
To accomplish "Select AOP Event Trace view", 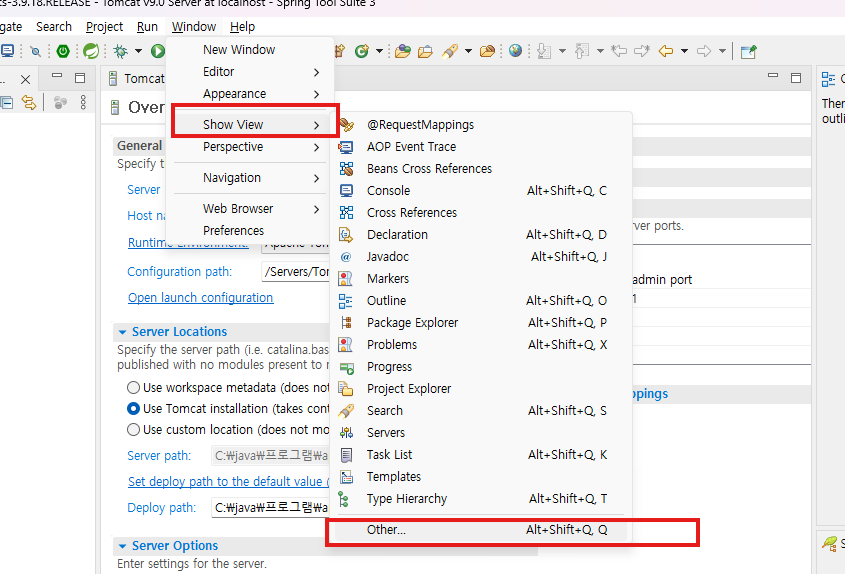I will tap(480, 147).
